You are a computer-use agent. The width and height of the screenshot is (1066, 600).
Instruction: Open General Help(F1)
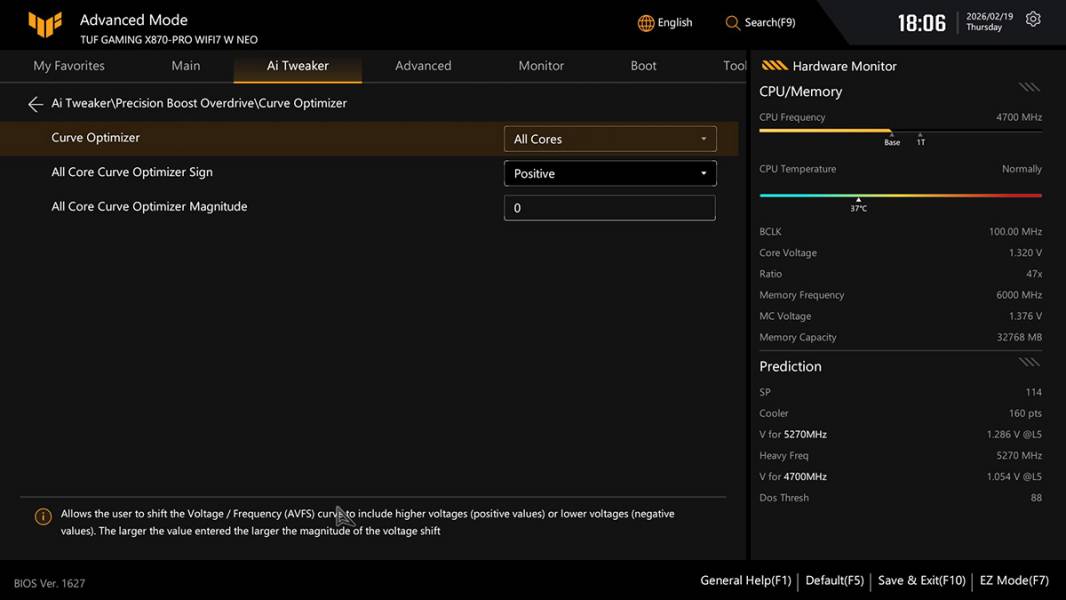[x=745, y=580]
